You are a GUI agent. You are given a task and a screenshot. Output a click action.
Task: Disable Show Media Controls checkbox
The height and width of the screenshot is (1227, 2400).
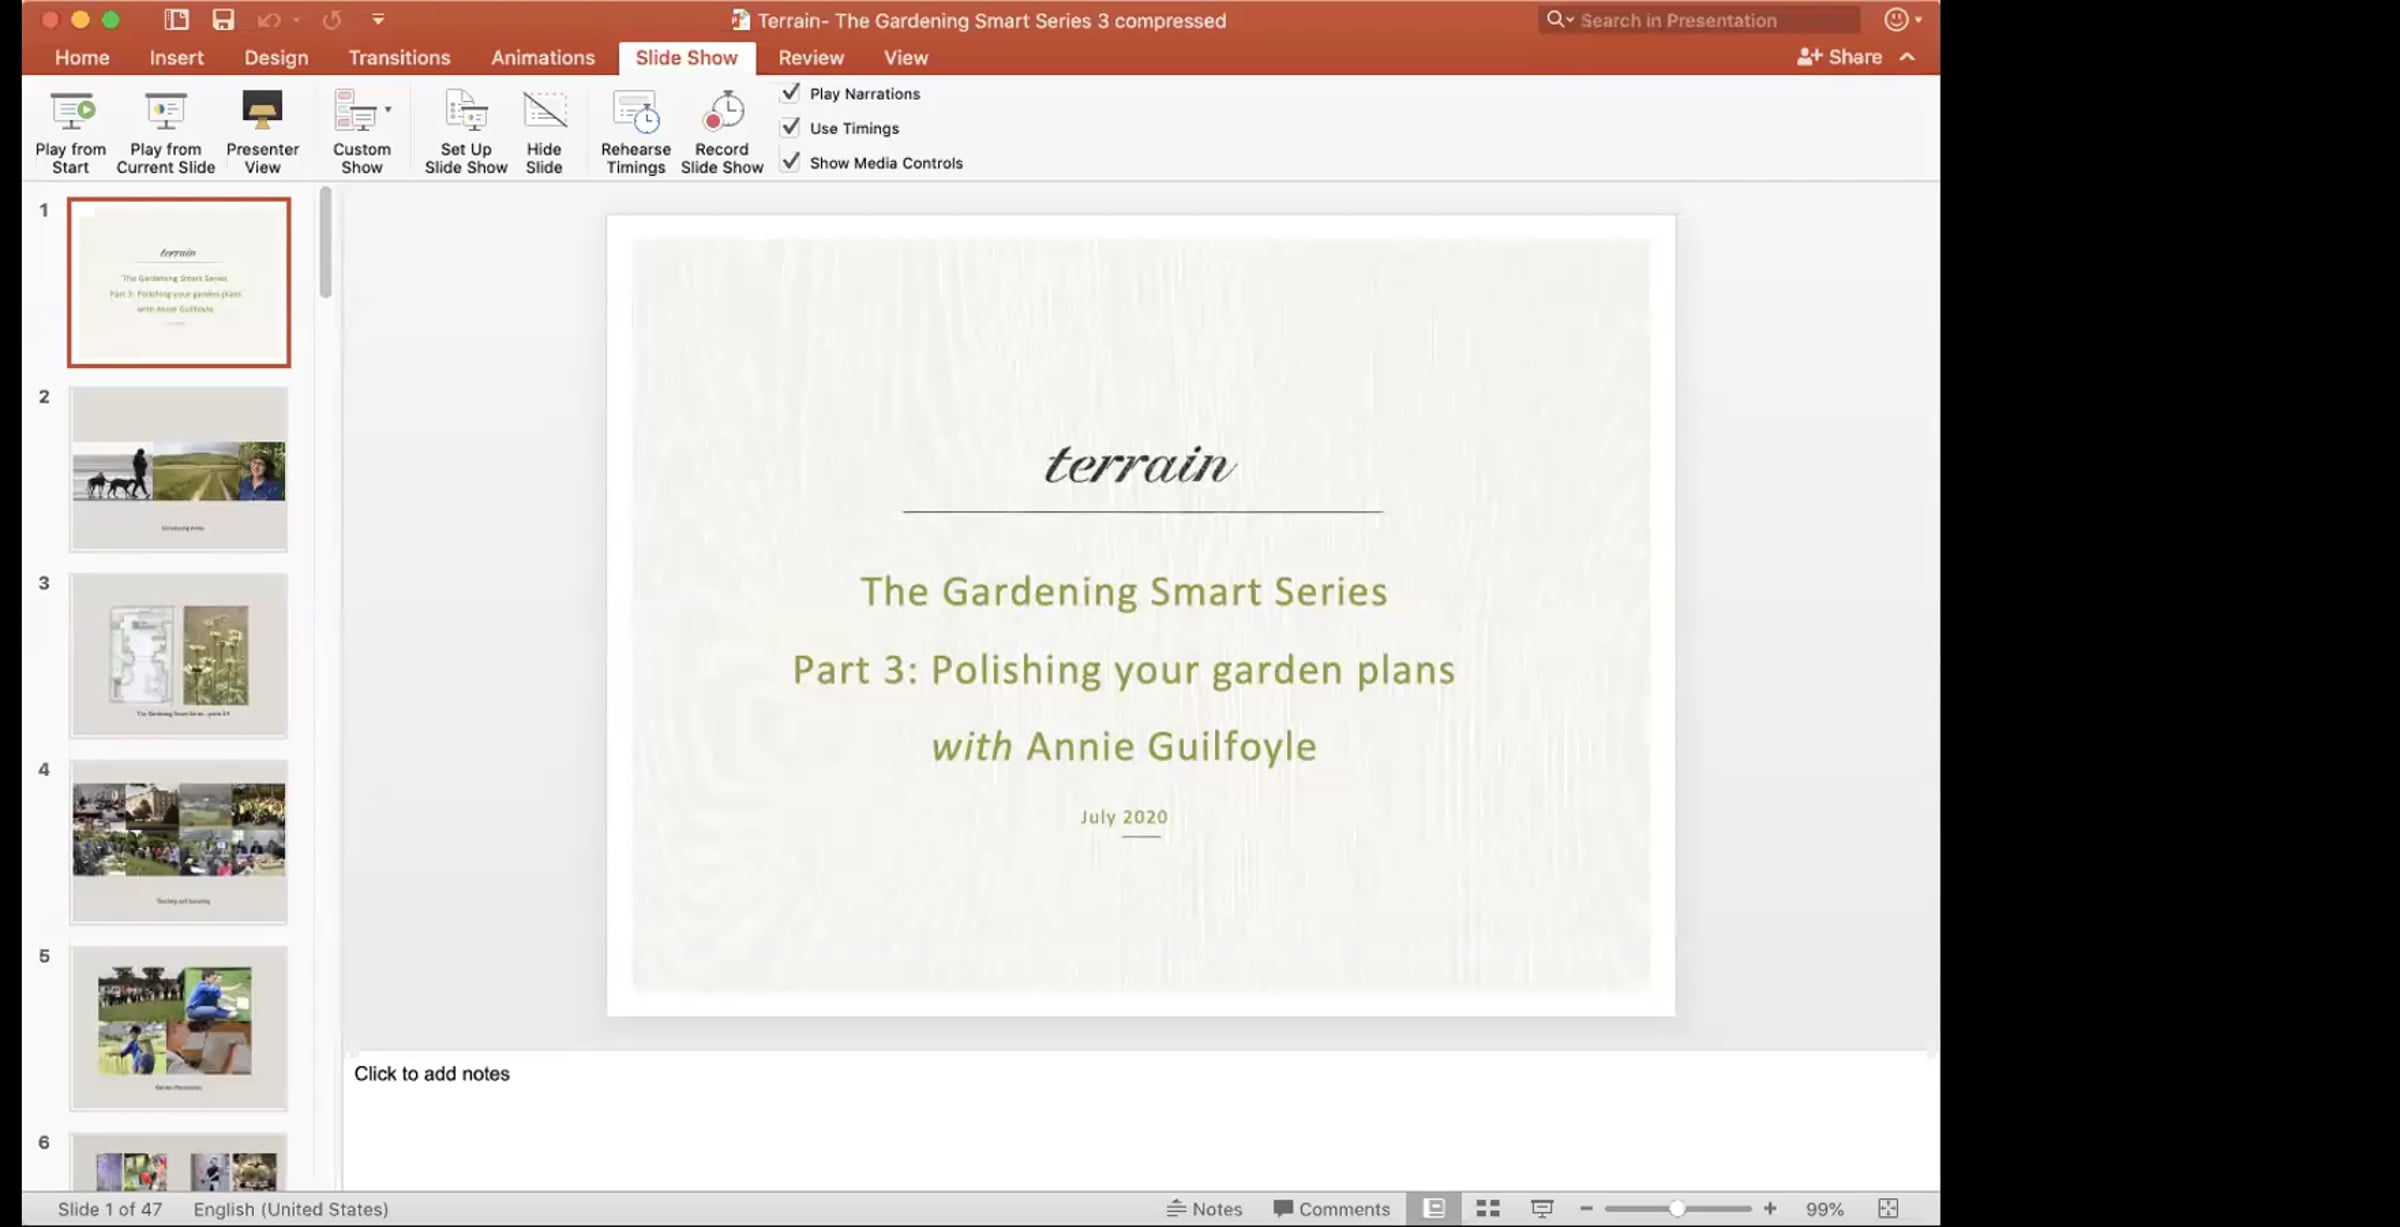click(790, 162)
